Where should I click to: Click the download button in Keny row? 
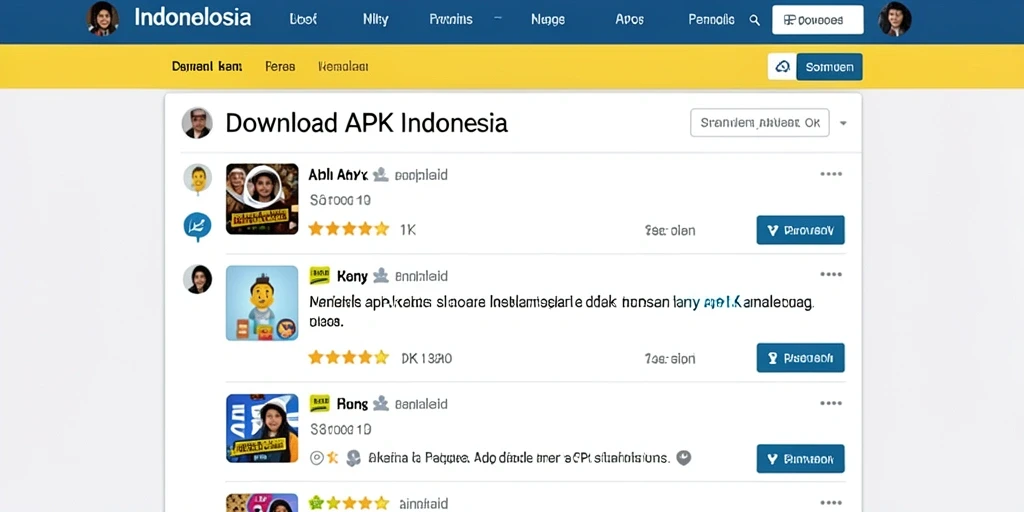pos(801,358)
